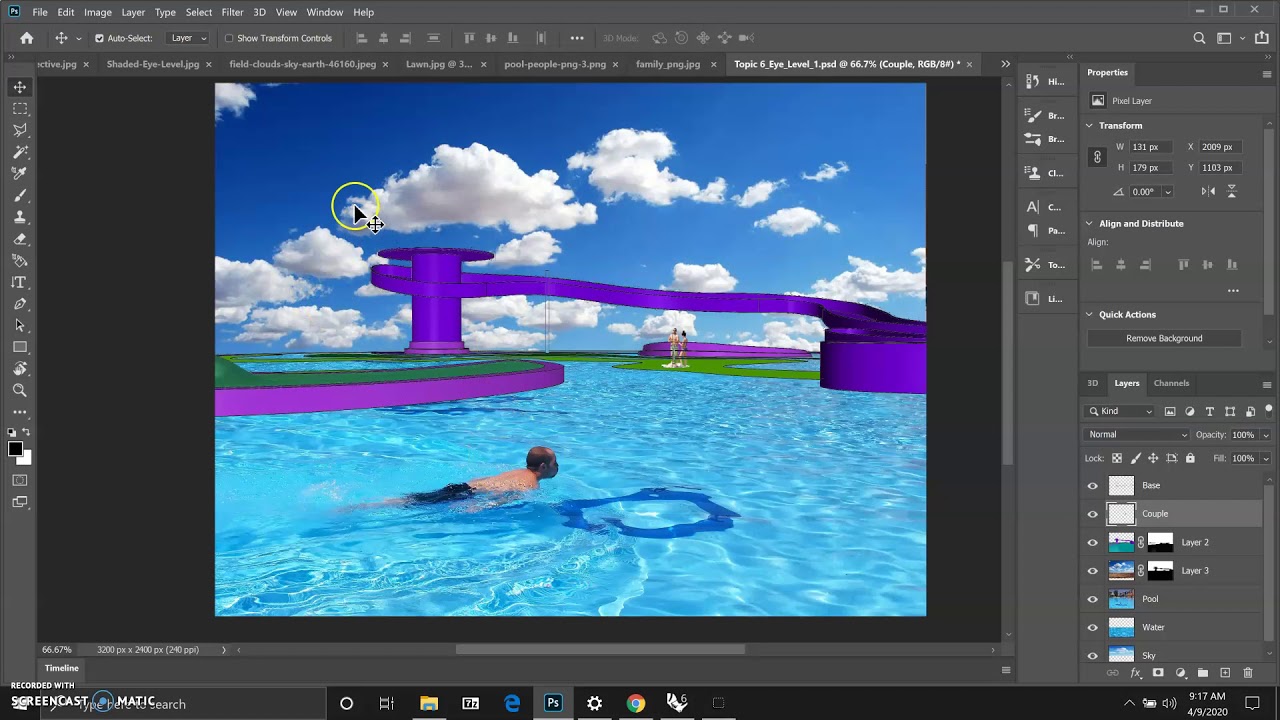Hide Layer 3
The image size is (1280, 720).
point(1092,571)
